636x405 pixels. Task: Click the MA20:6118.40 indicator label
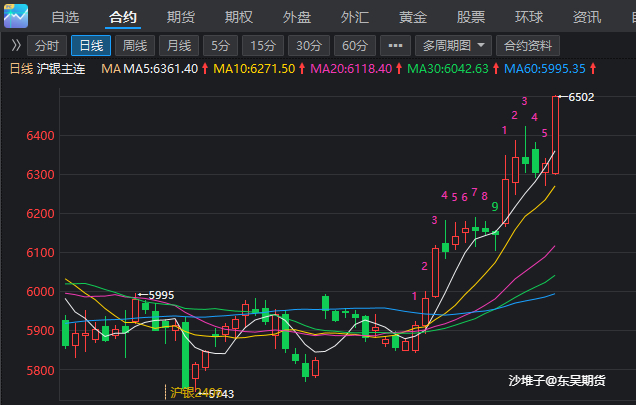351,69
